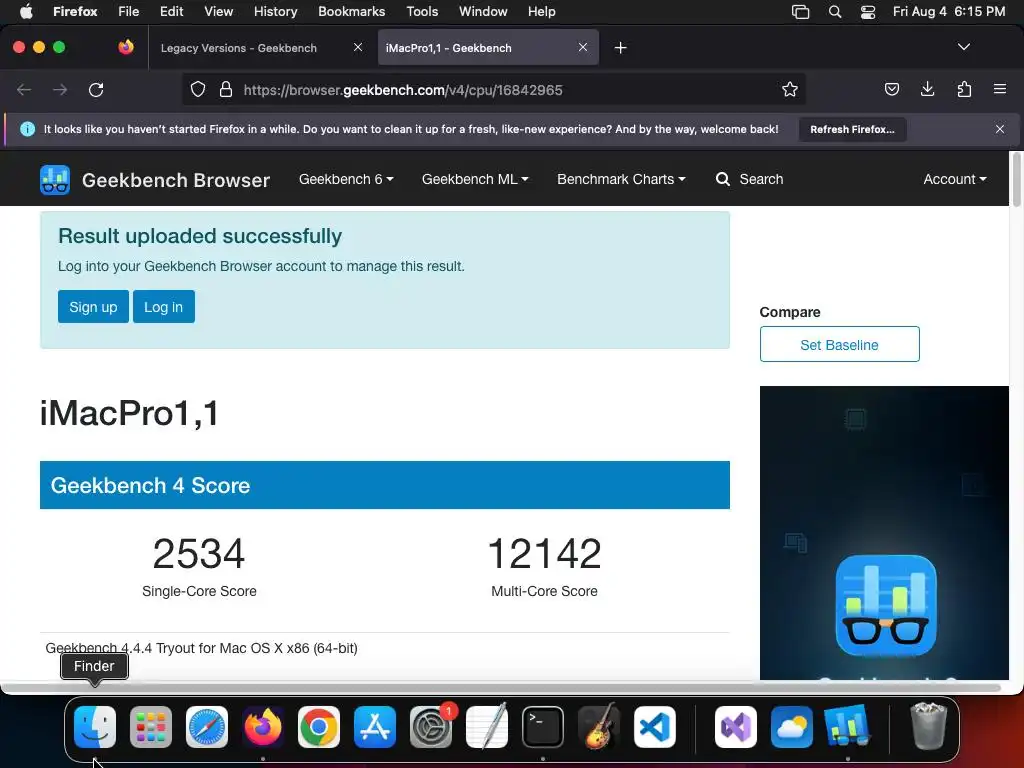Open the Edit menu

[x=172, y=12]
